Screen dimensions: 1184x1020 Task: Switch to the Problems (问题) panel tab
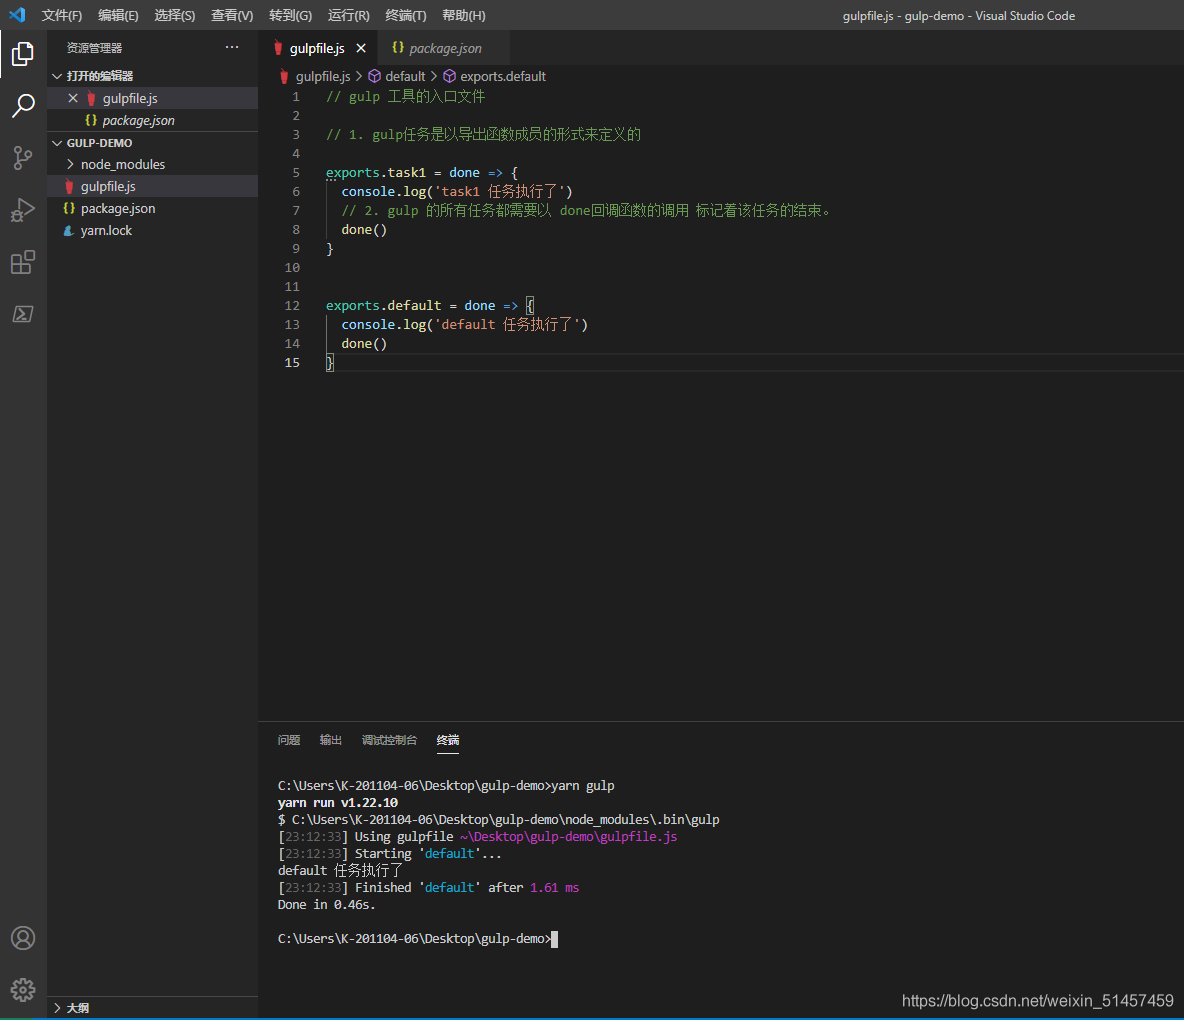click(288, 740)
